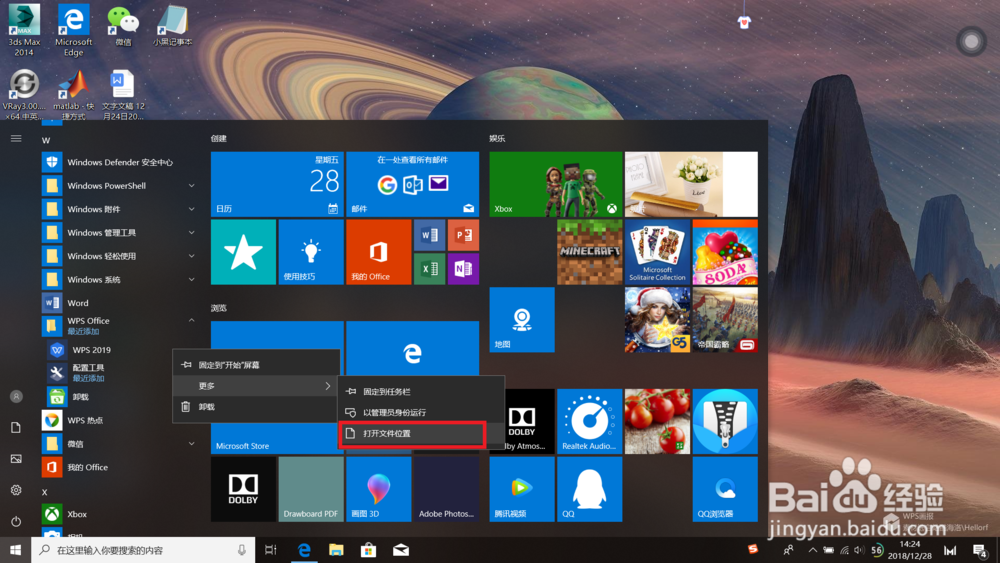
Task: Open the Microsoft Solitaire Collection tile
Action: point(657,252)
